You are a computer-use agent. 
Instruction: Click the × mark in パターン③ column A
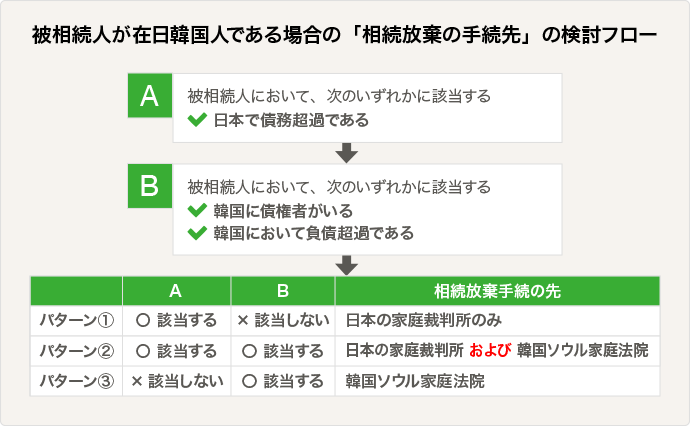tap(136, 381)
